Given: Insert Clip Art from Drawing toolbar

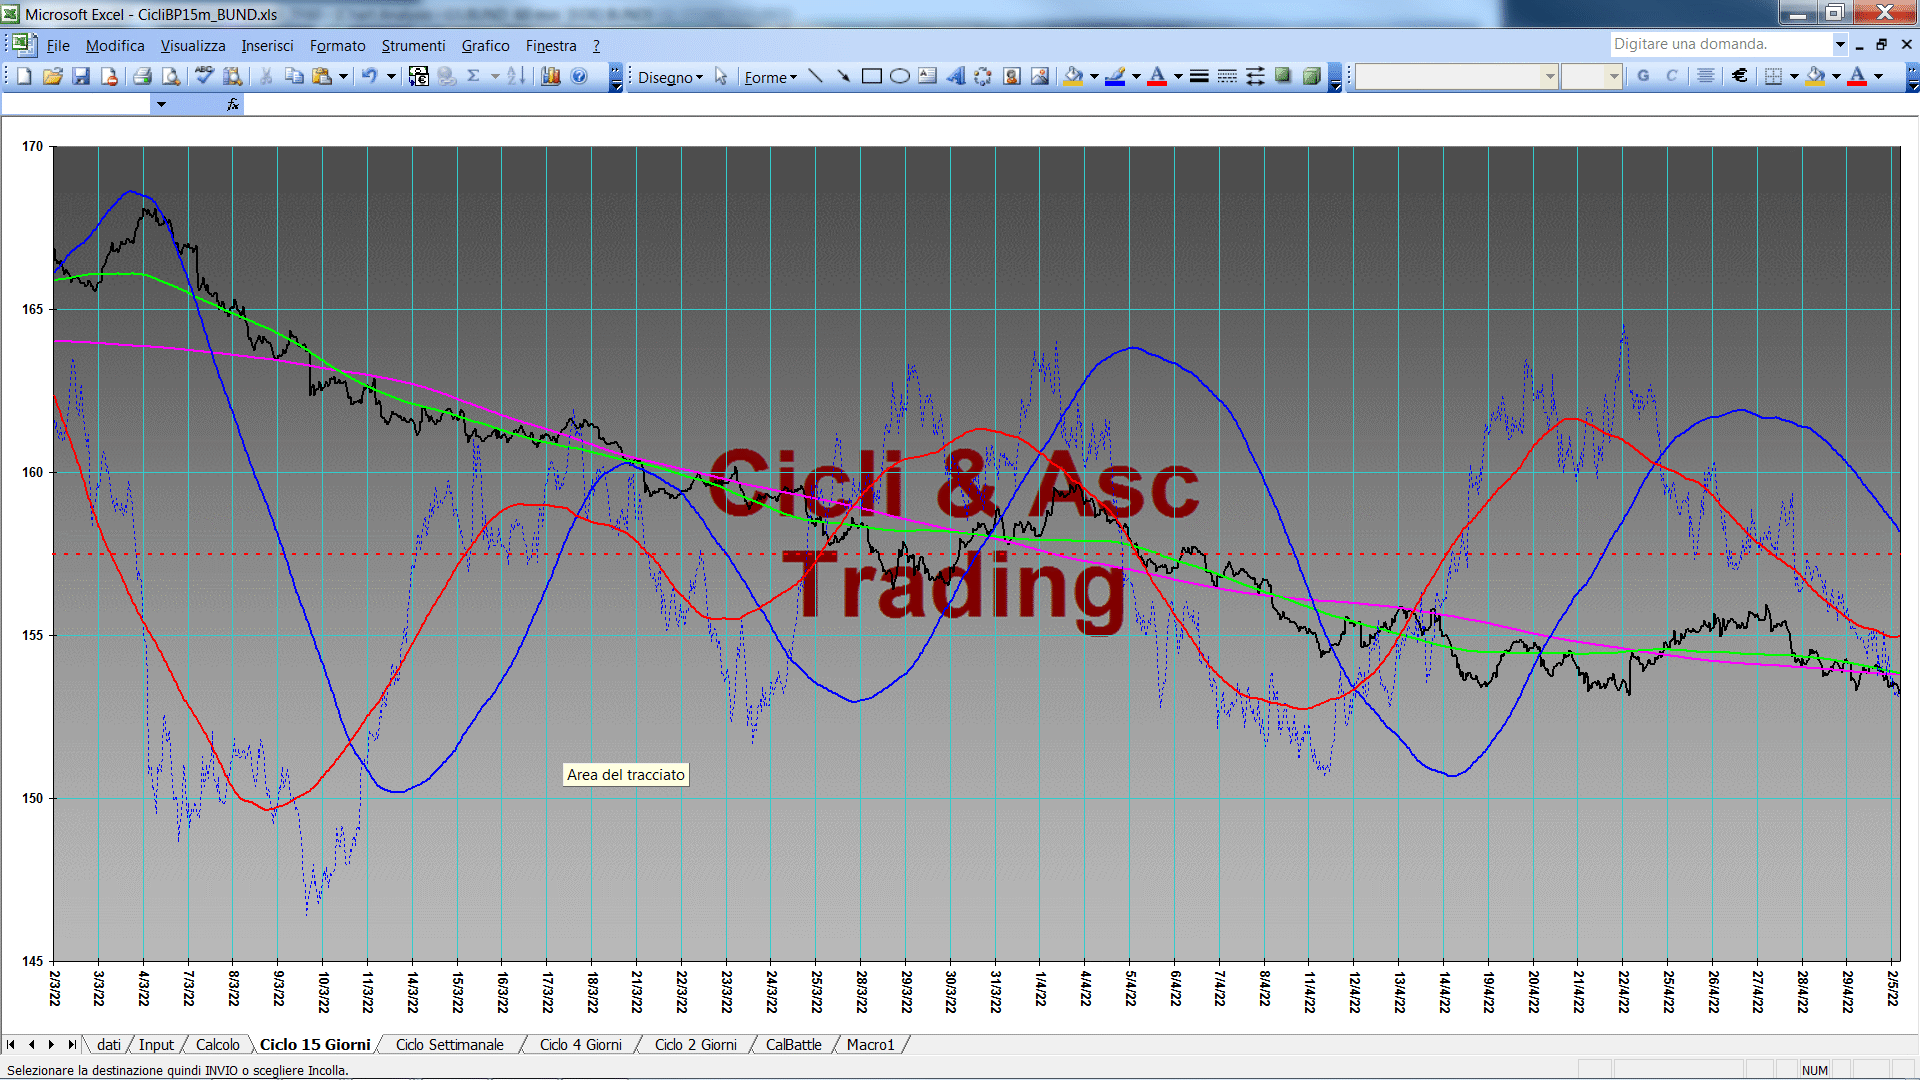Looking at the screenshot, I should (1011, 76).
